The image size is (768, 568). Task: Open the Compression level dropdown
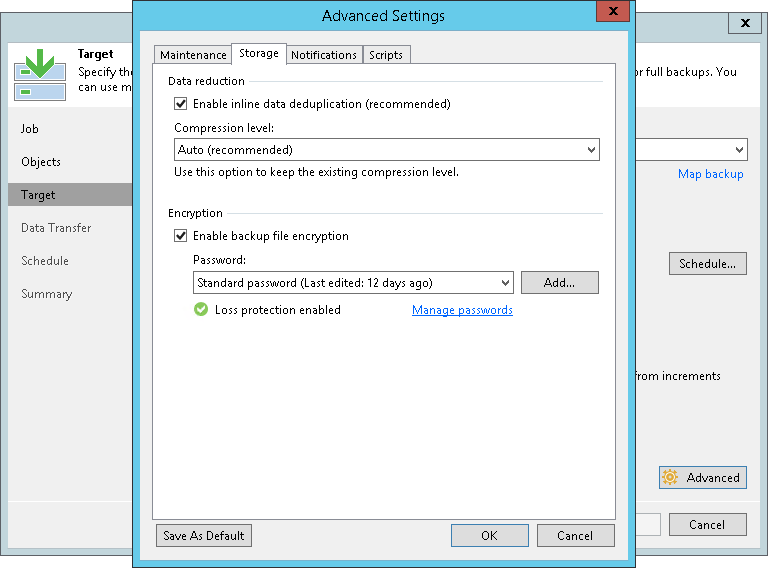pyautogui.click(x=386, y=150)
